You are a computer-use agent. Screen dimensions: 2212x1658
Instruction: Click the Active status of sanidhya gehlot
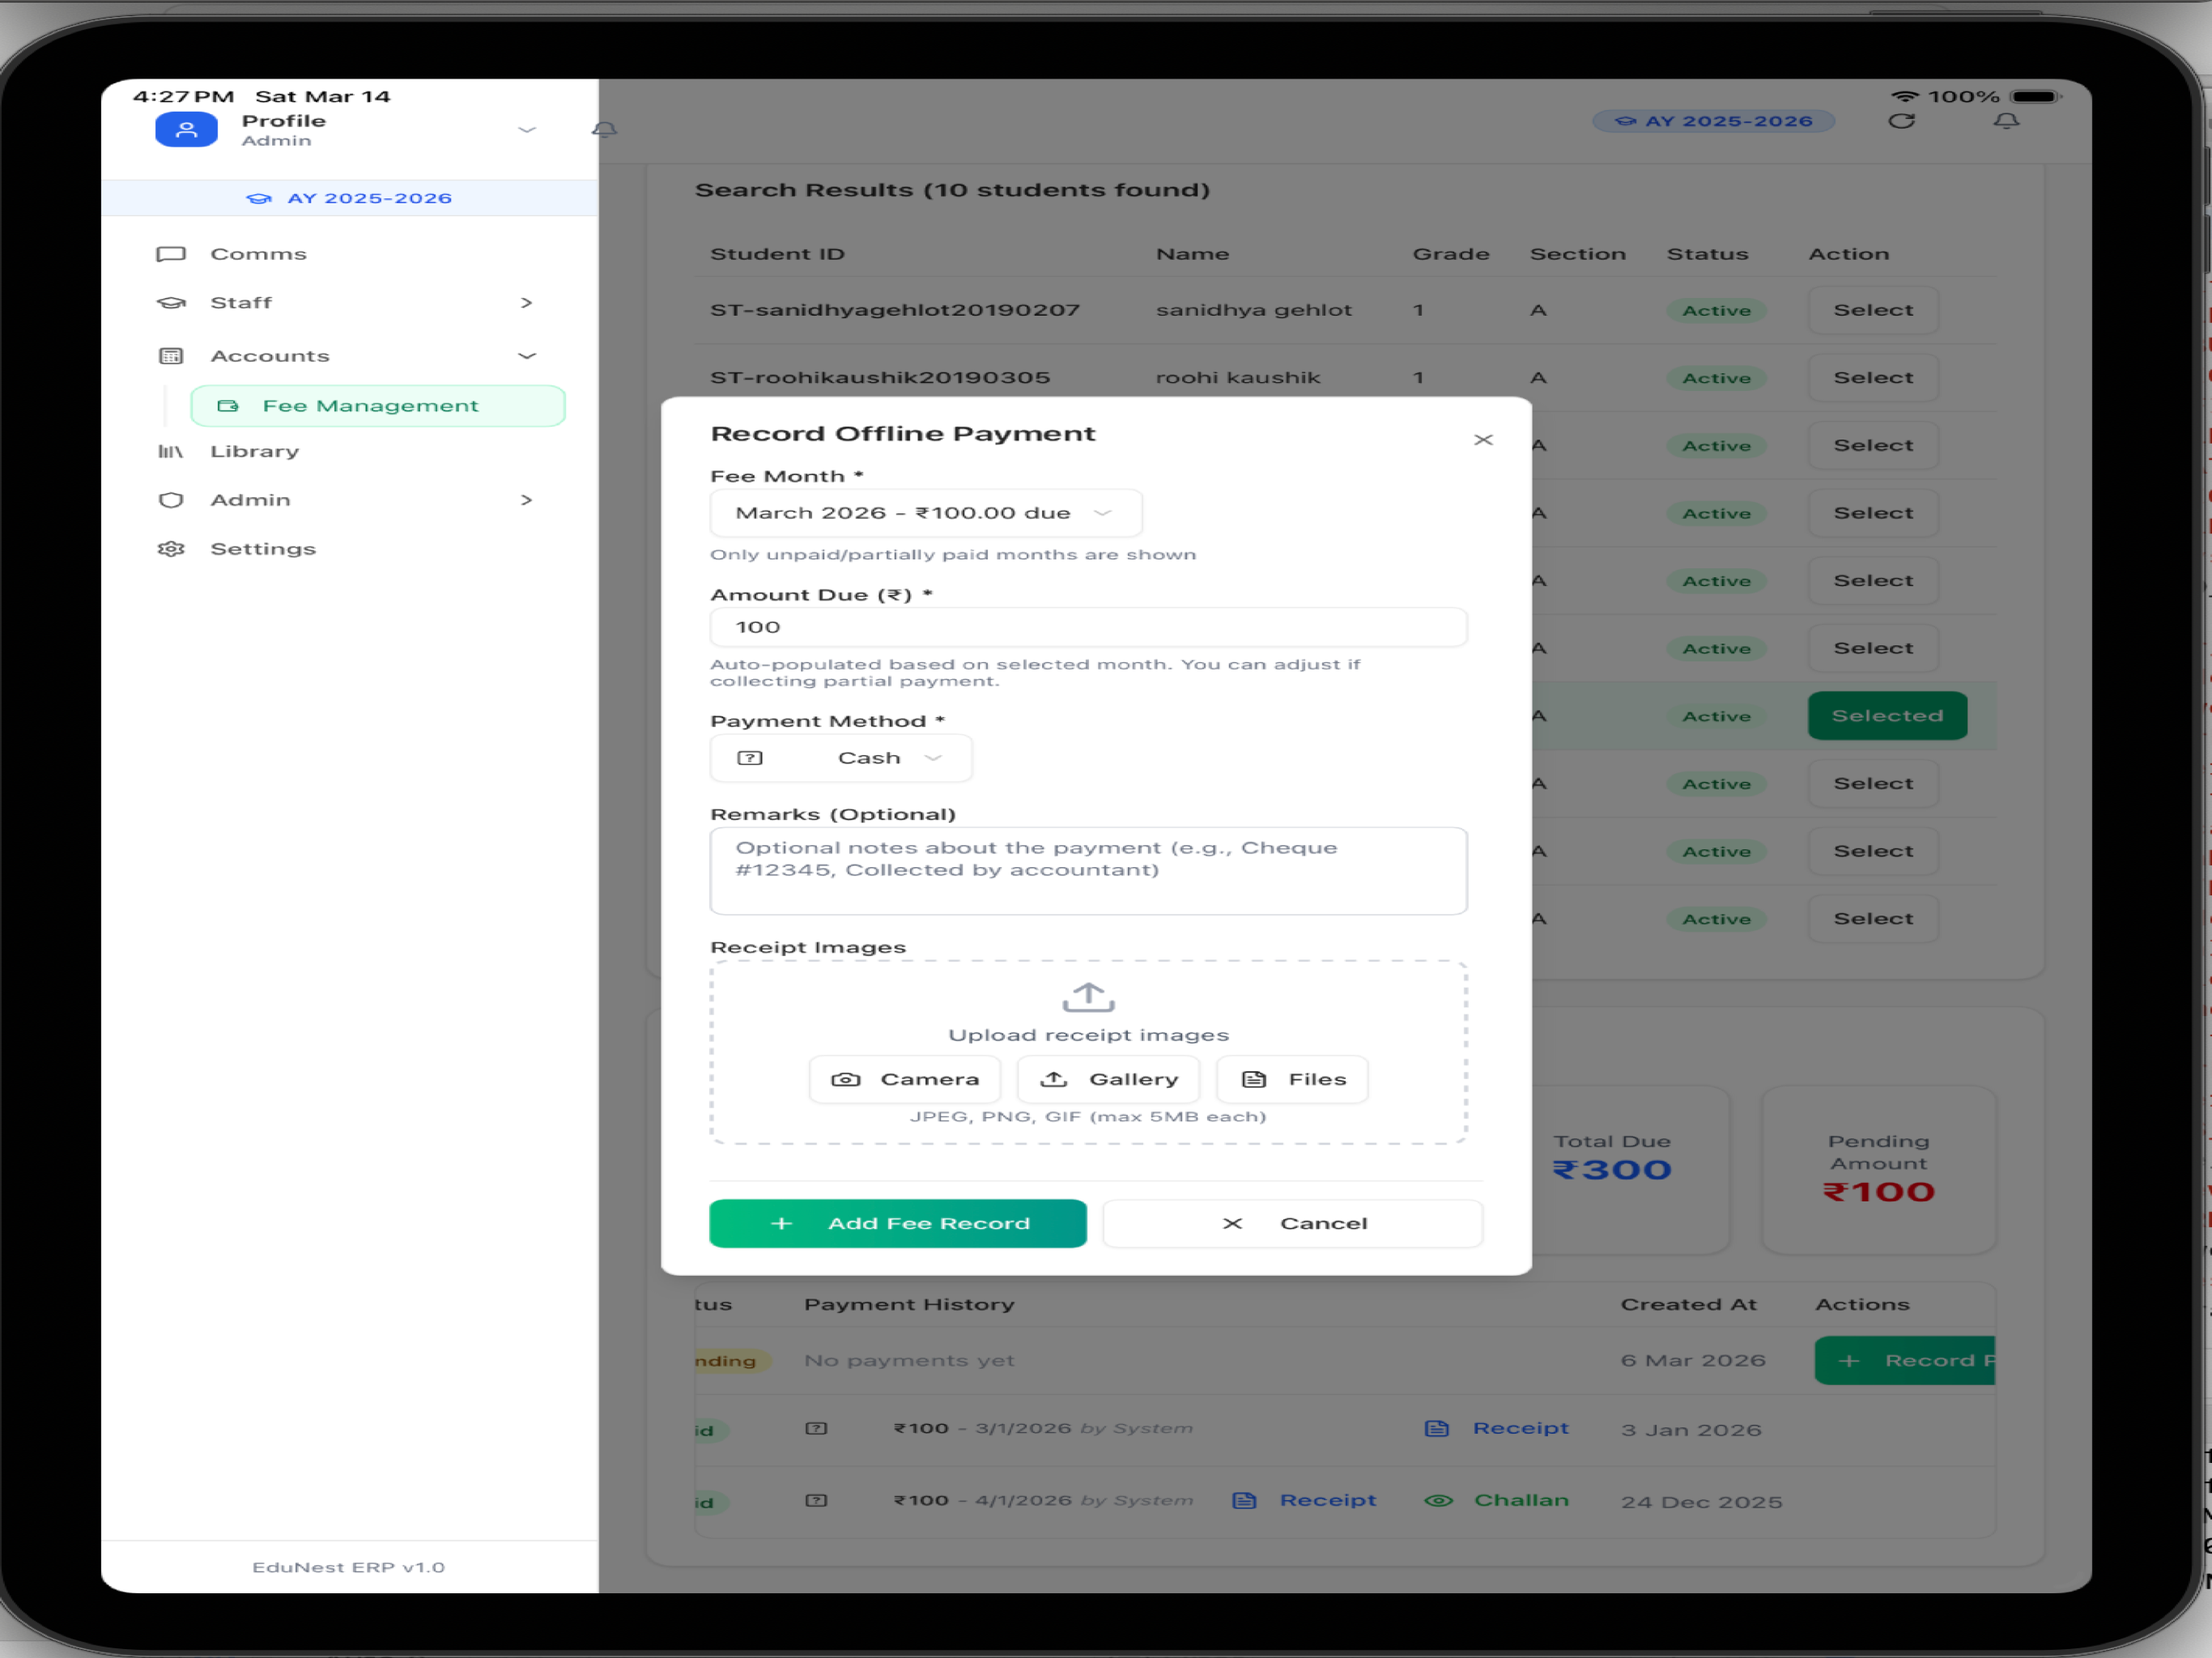pyautogui.click(x=1716, y=311)
